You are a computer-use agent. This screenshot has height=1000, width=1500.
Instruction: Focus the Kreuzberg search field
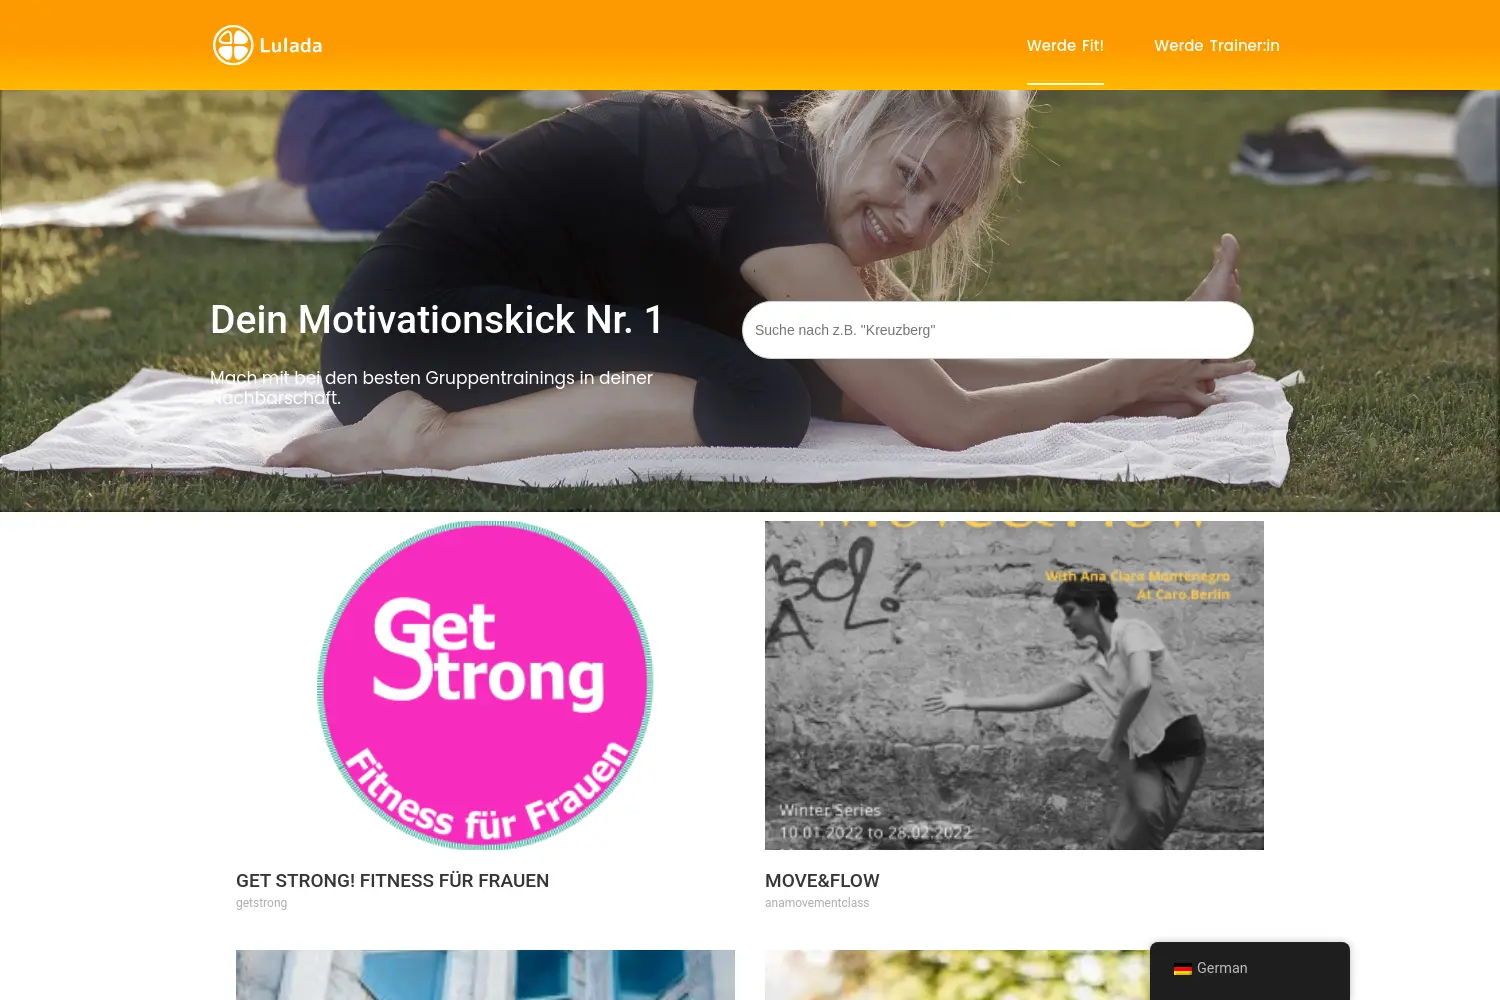click(998, 330)
